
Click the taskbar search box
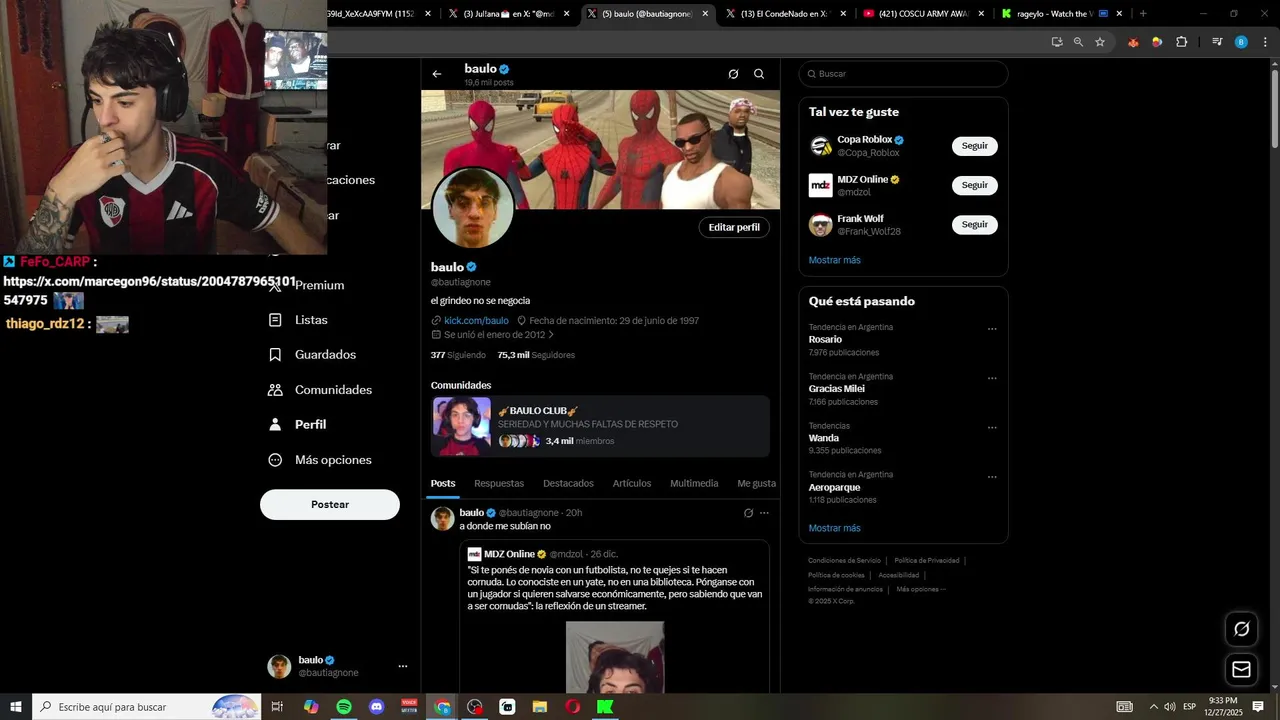tap(146, 707)
